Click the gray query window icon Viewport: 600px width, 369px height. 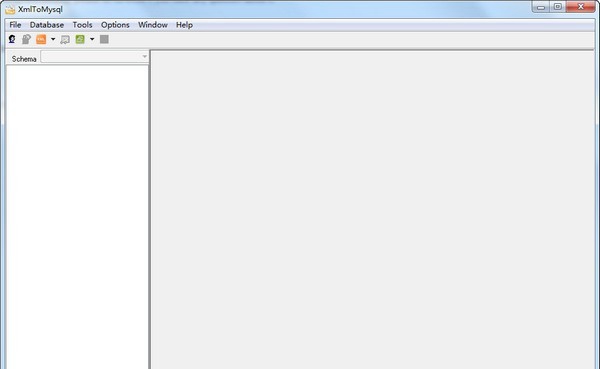coord(65,39)
